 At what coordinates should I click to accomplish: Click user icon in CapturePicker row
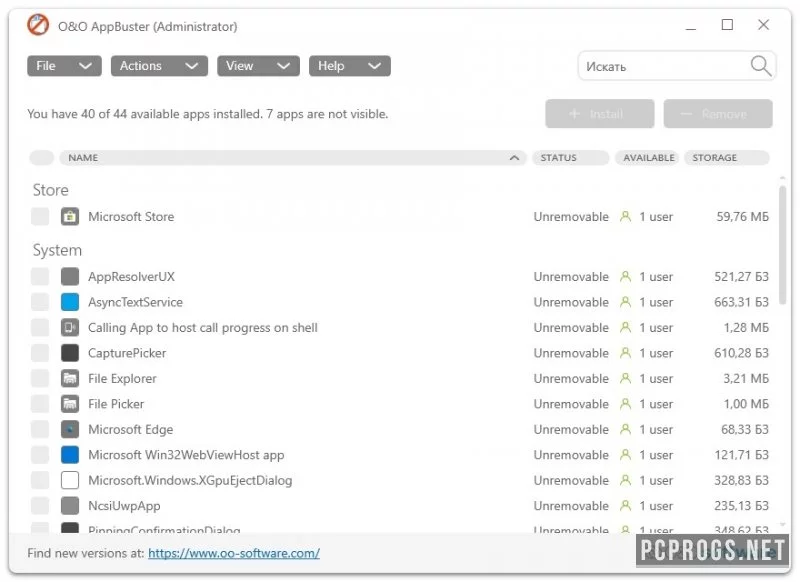625,353
